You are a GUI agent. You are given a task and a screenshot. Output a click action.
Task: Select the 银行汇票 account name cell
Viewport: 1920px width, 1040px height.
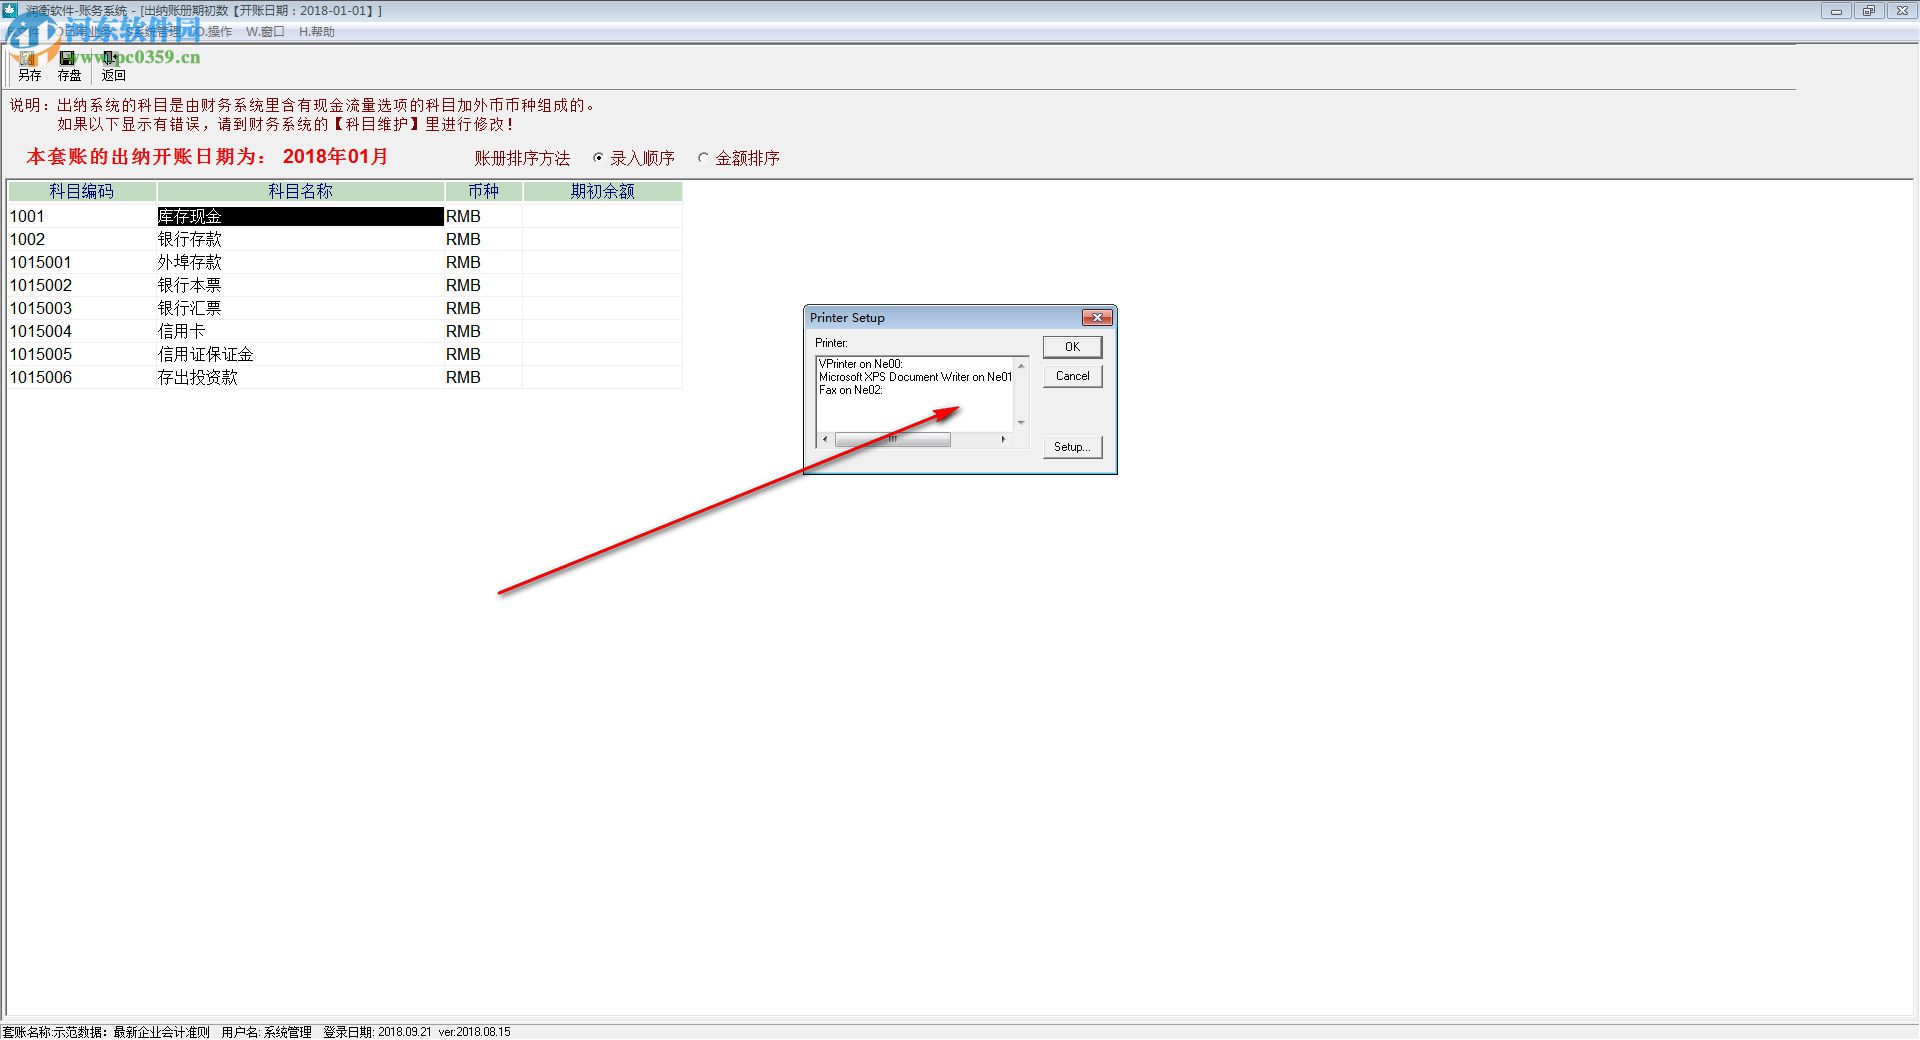point(300,308)
